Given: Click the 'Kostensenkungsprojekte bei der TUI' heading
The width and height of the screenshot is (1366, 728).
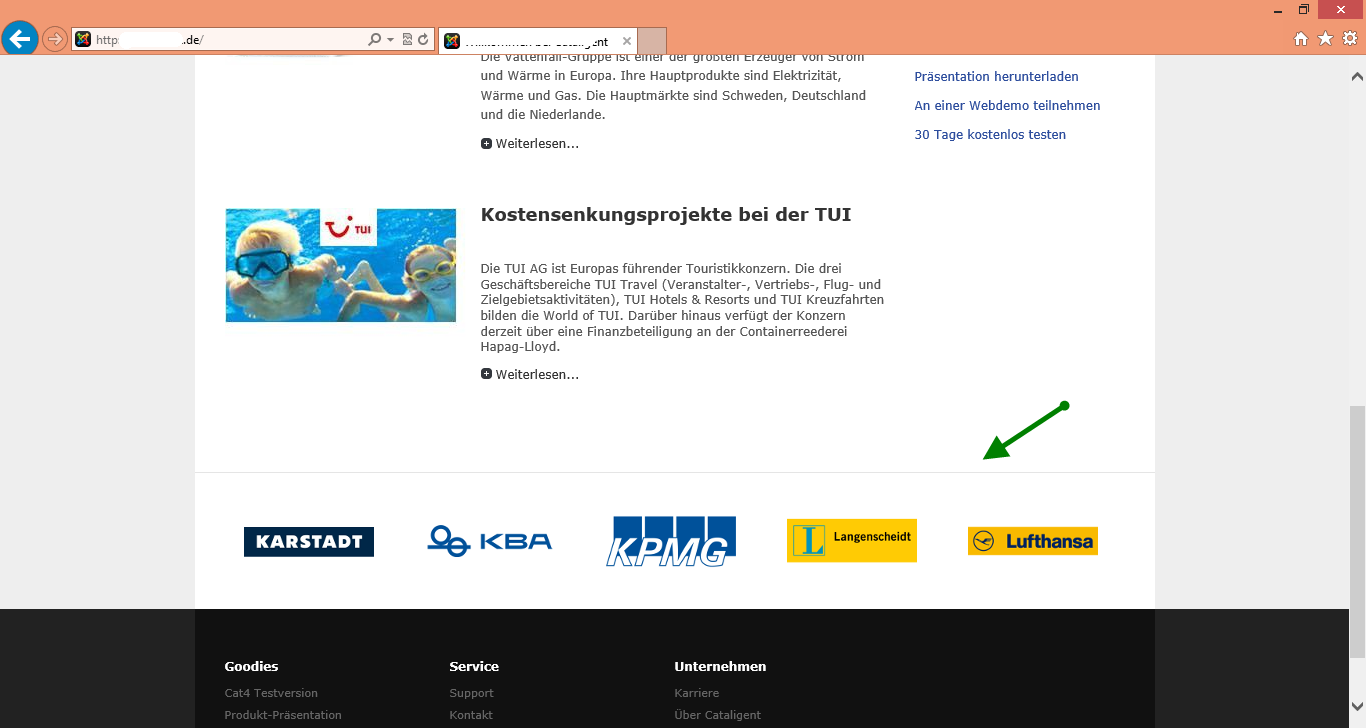Looking at the screenshot, I should tap(666, 215).
